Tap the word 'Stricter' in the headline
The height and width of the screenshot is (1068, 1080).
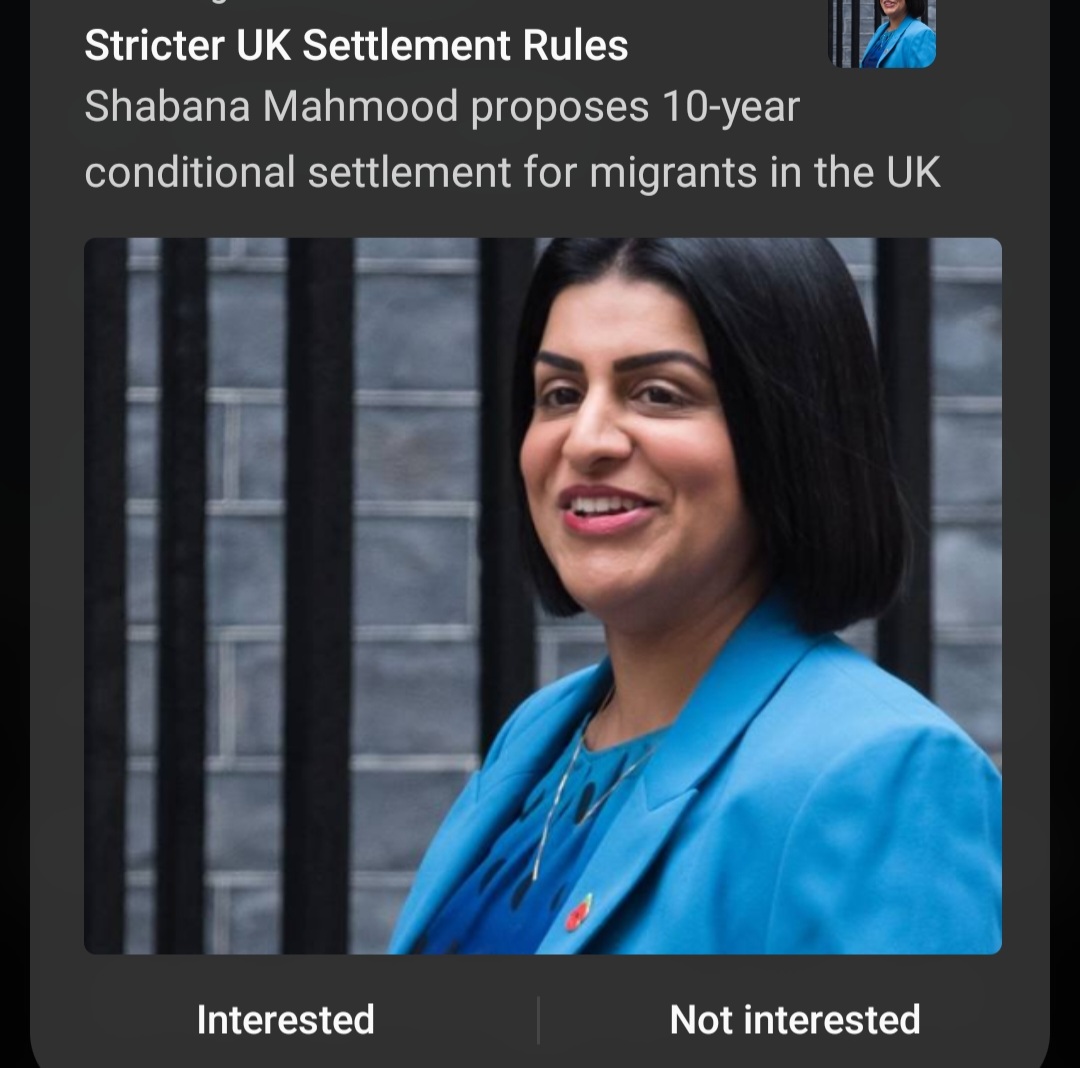pos(154,45)
